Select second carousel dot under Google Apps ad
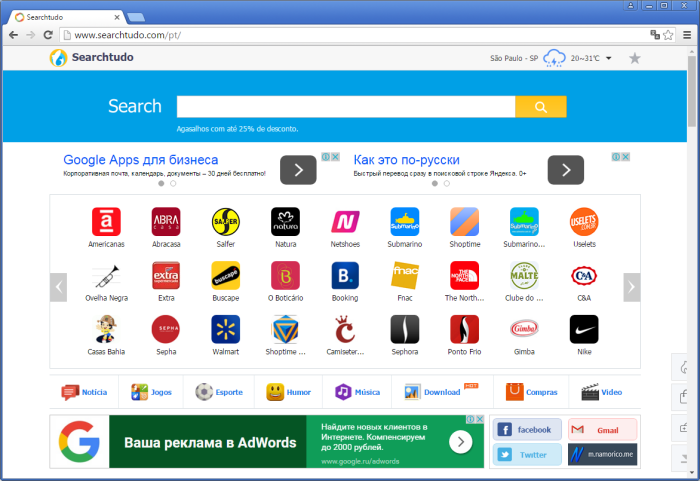This screenshot has width=700, height=481. tap(173, 184)
